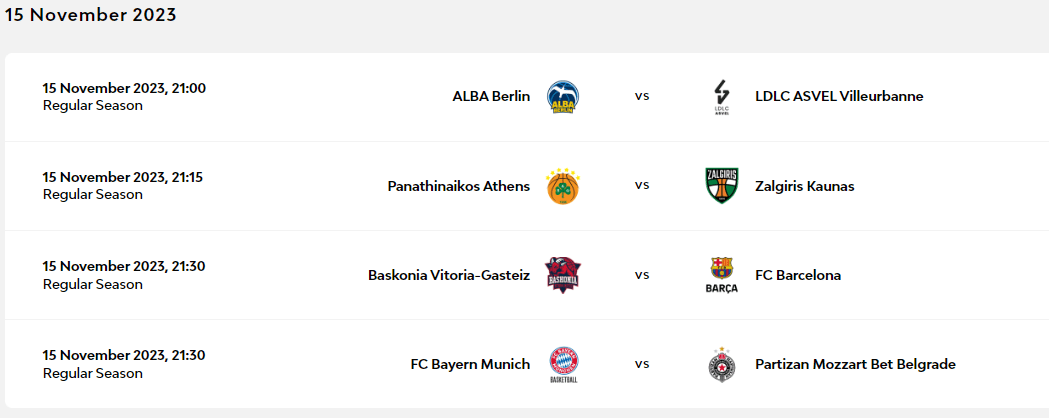1049x418 pixels.
Task: Select the Zalgiris Kaunas team name
Action: coord(805,186)
